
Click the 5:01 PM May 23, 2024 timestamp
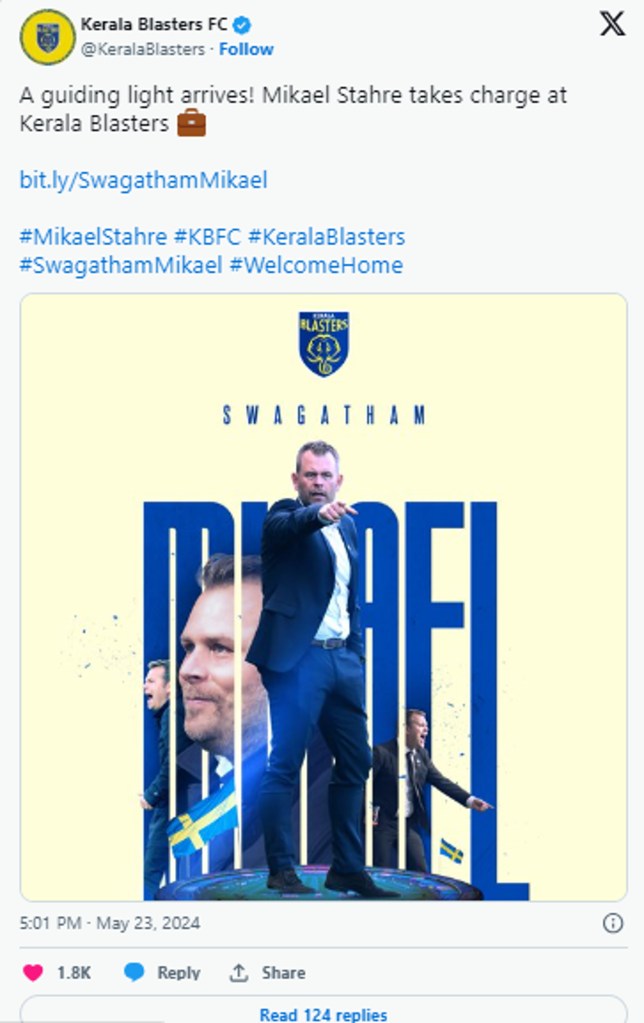[x=110, y=923]
